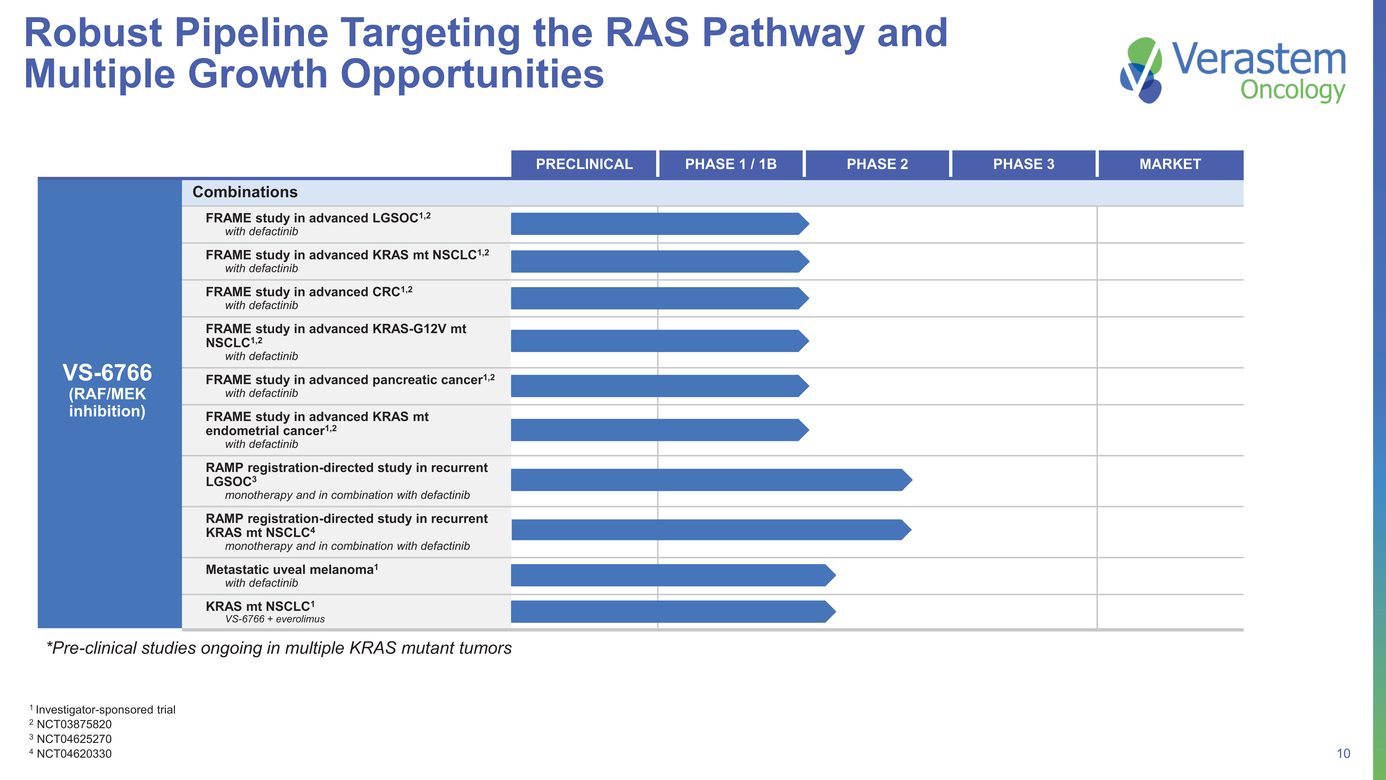Select the PHASE 3 column header
The height and width of the screenshot is (780, 1386).
point(1024,164)
